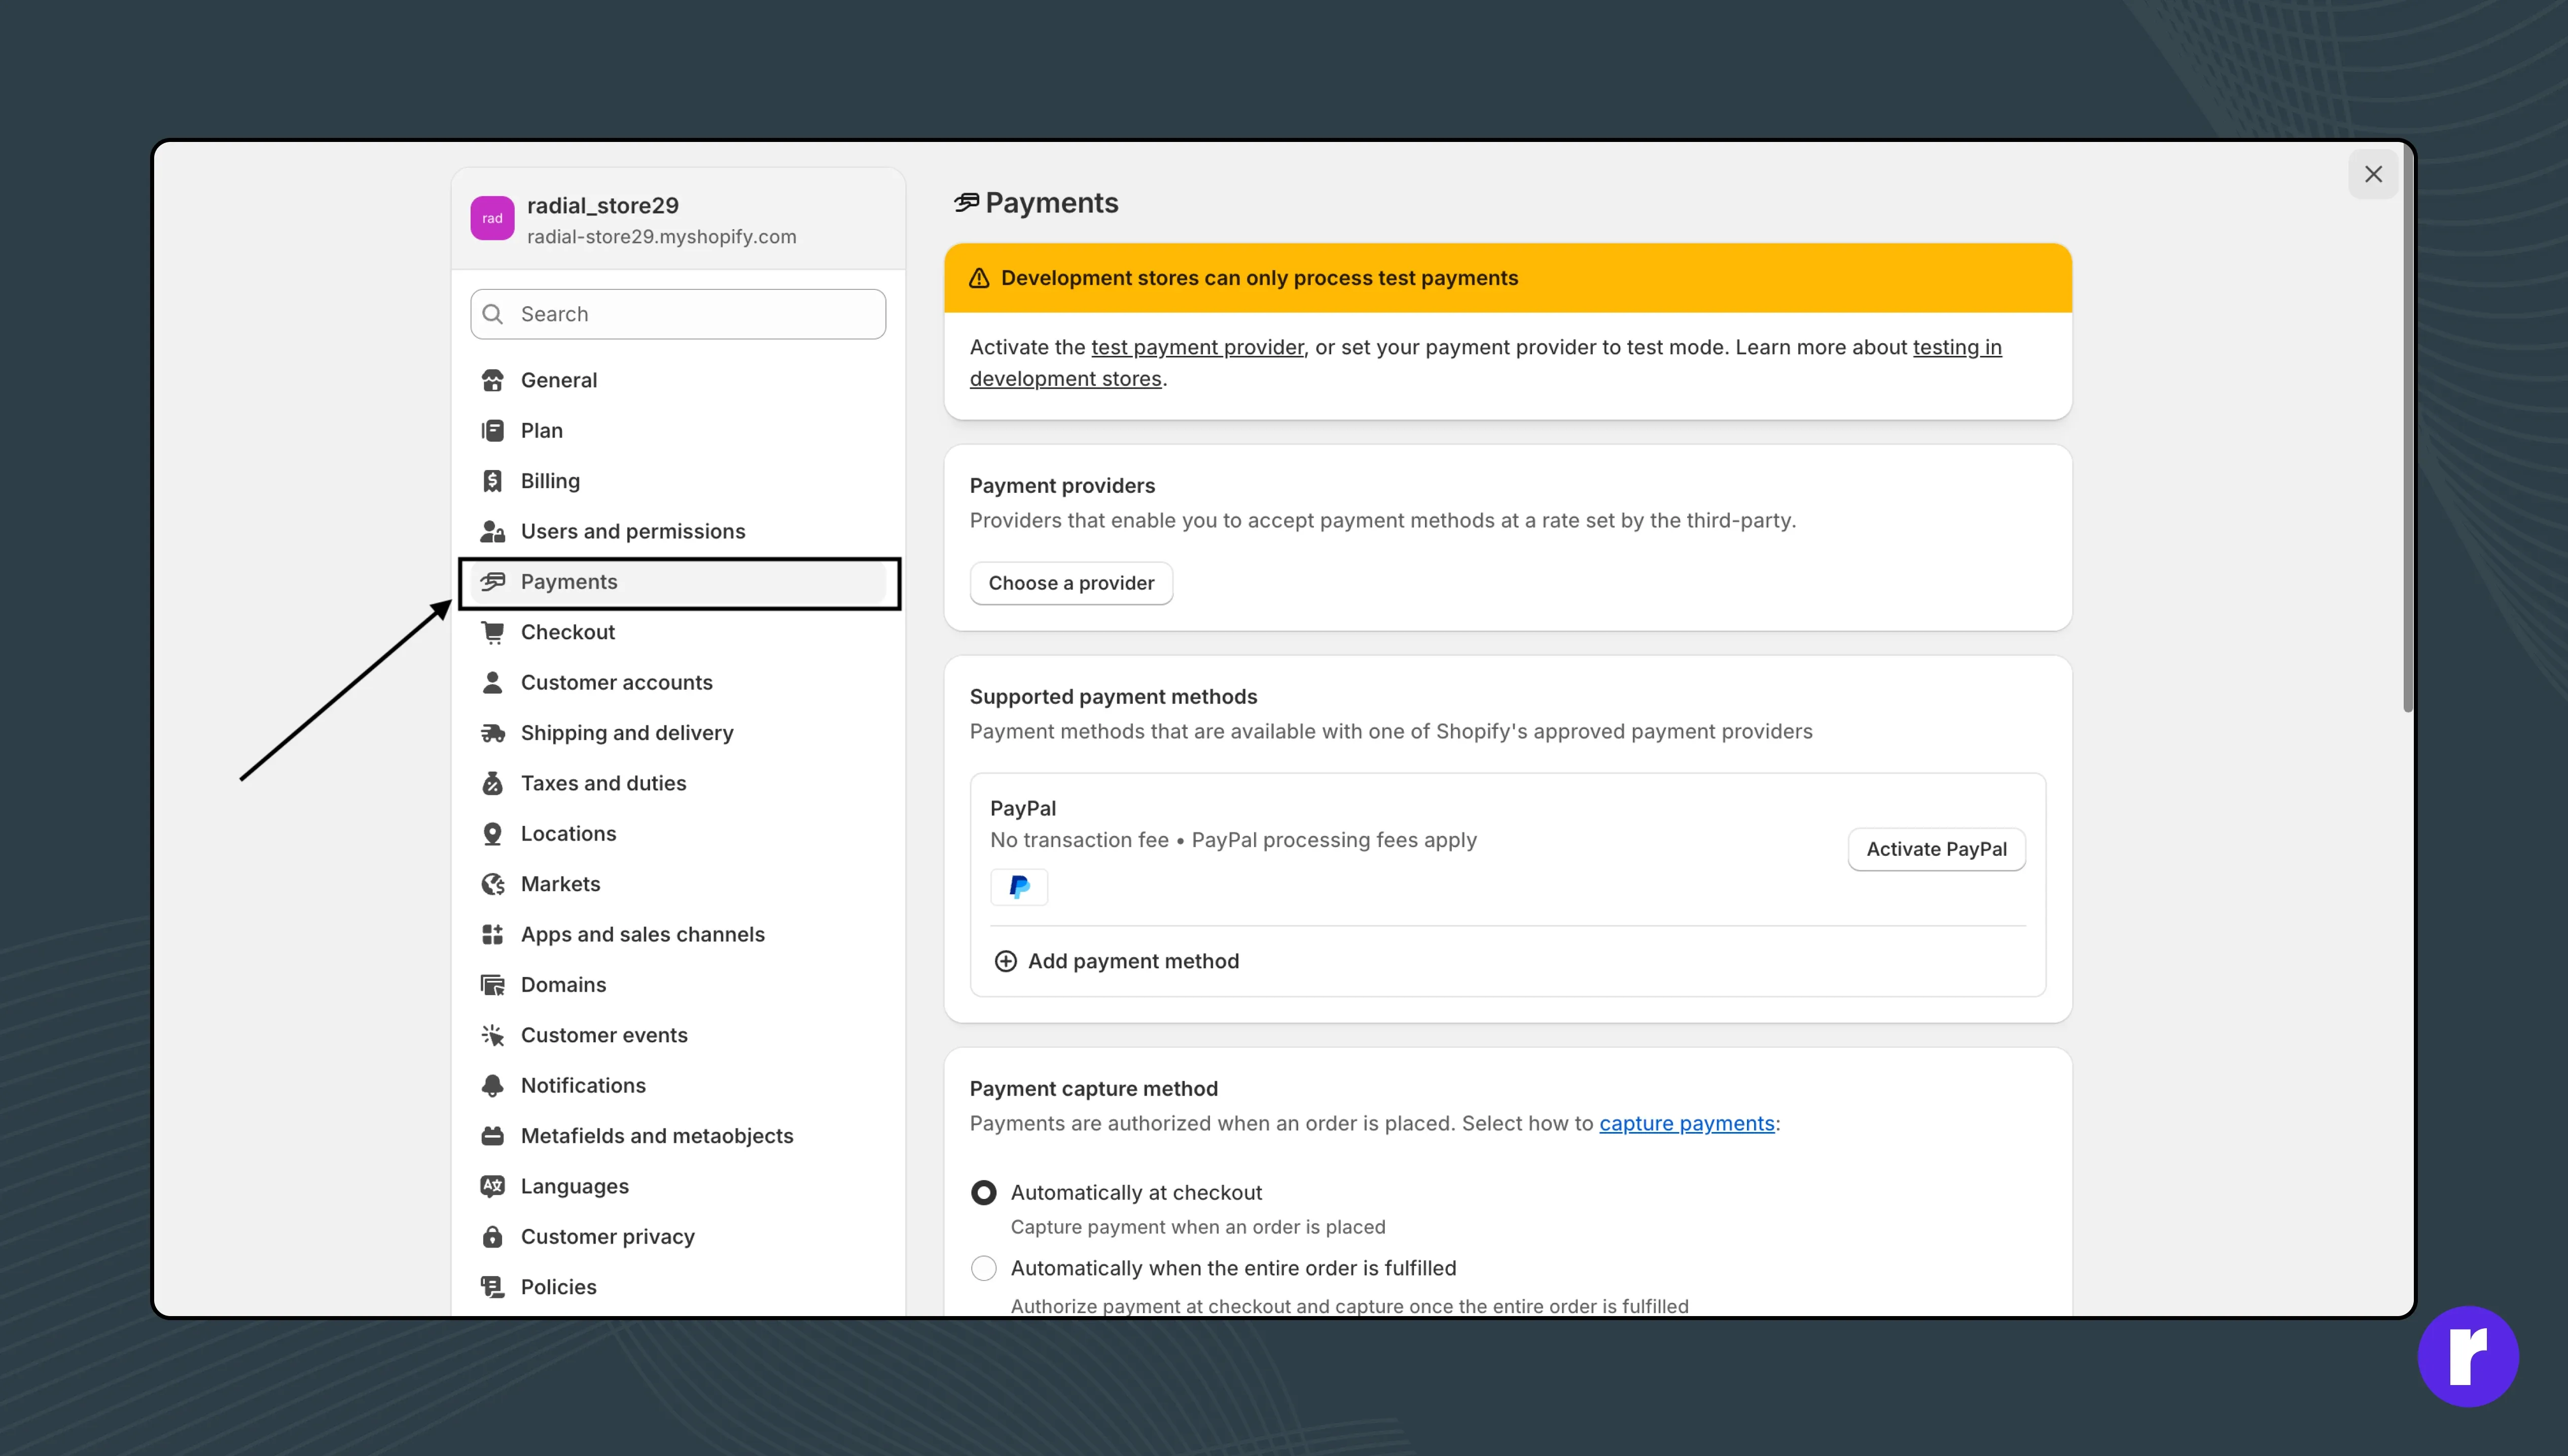Image resolution: width=2568 pixels, height=1456 pixels.
Task: Click the Languages translate icon
Action: coord(492,1186)
